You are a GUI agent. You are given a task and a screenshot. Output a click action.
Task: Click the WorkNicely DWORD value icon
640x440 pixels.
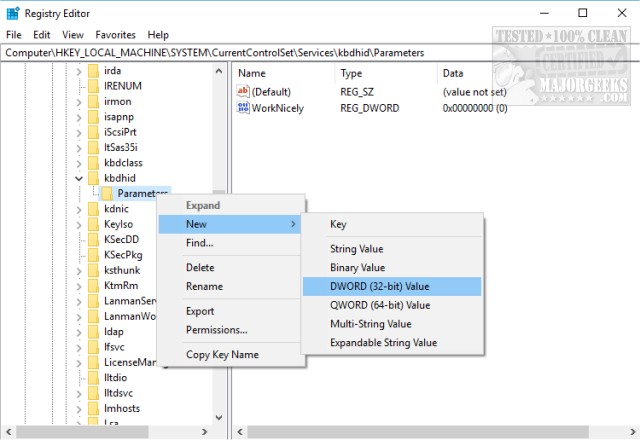tap(243, 108)
